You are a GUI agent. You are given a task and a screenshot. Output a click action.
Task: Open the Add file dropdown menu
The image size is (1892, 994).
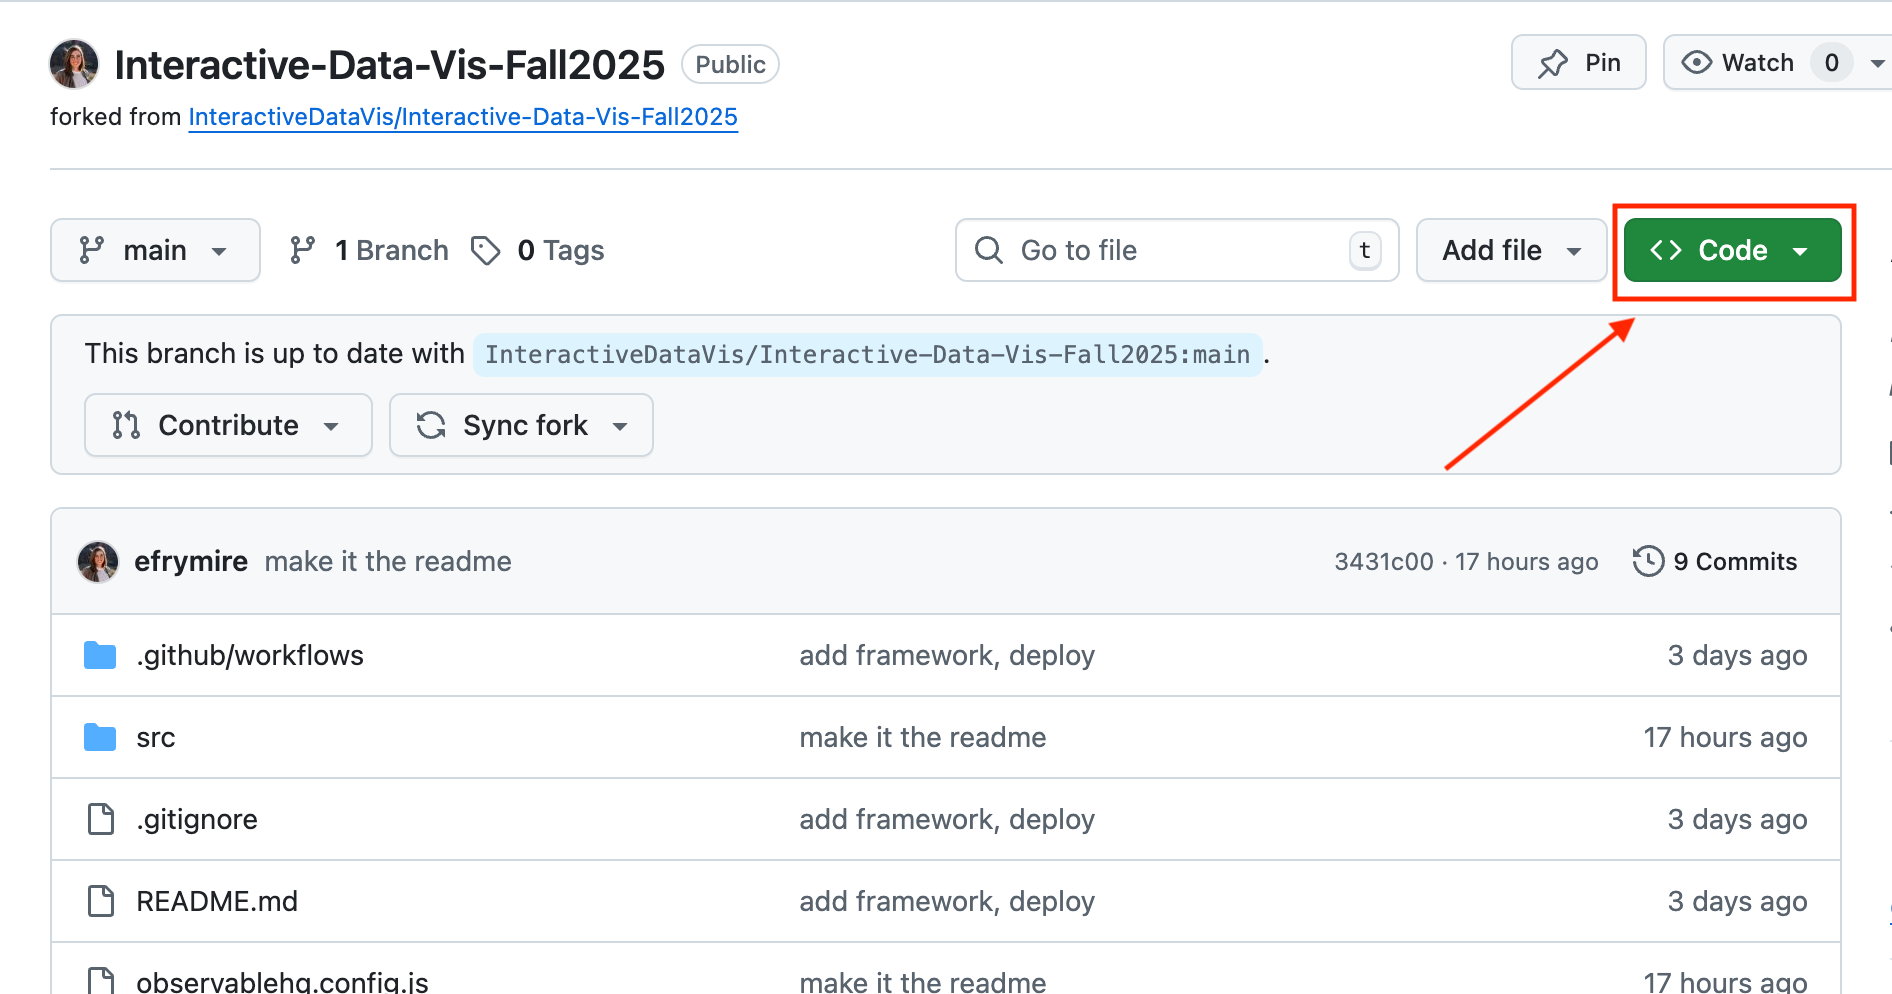[1511, 250]
